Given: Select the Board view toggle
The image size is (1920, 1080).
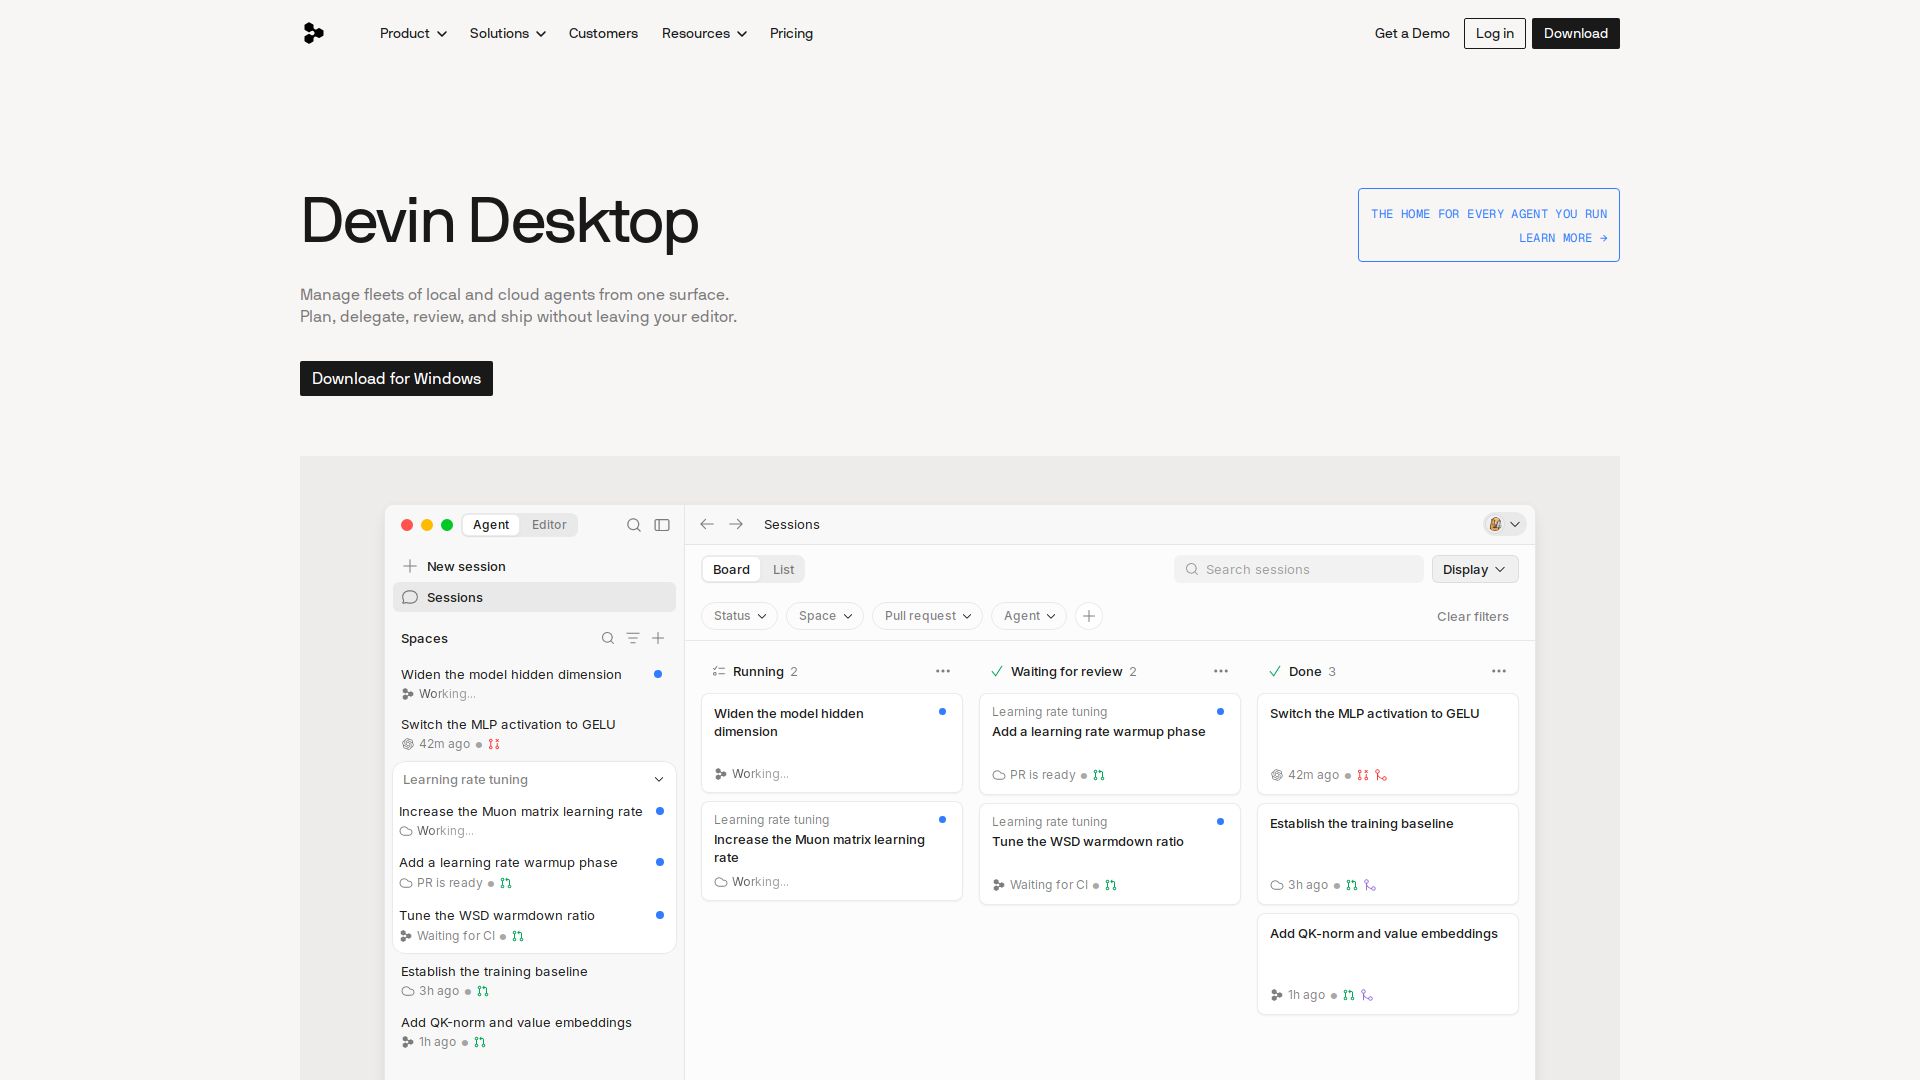Looking at the screenshot, I should [731, 569].
